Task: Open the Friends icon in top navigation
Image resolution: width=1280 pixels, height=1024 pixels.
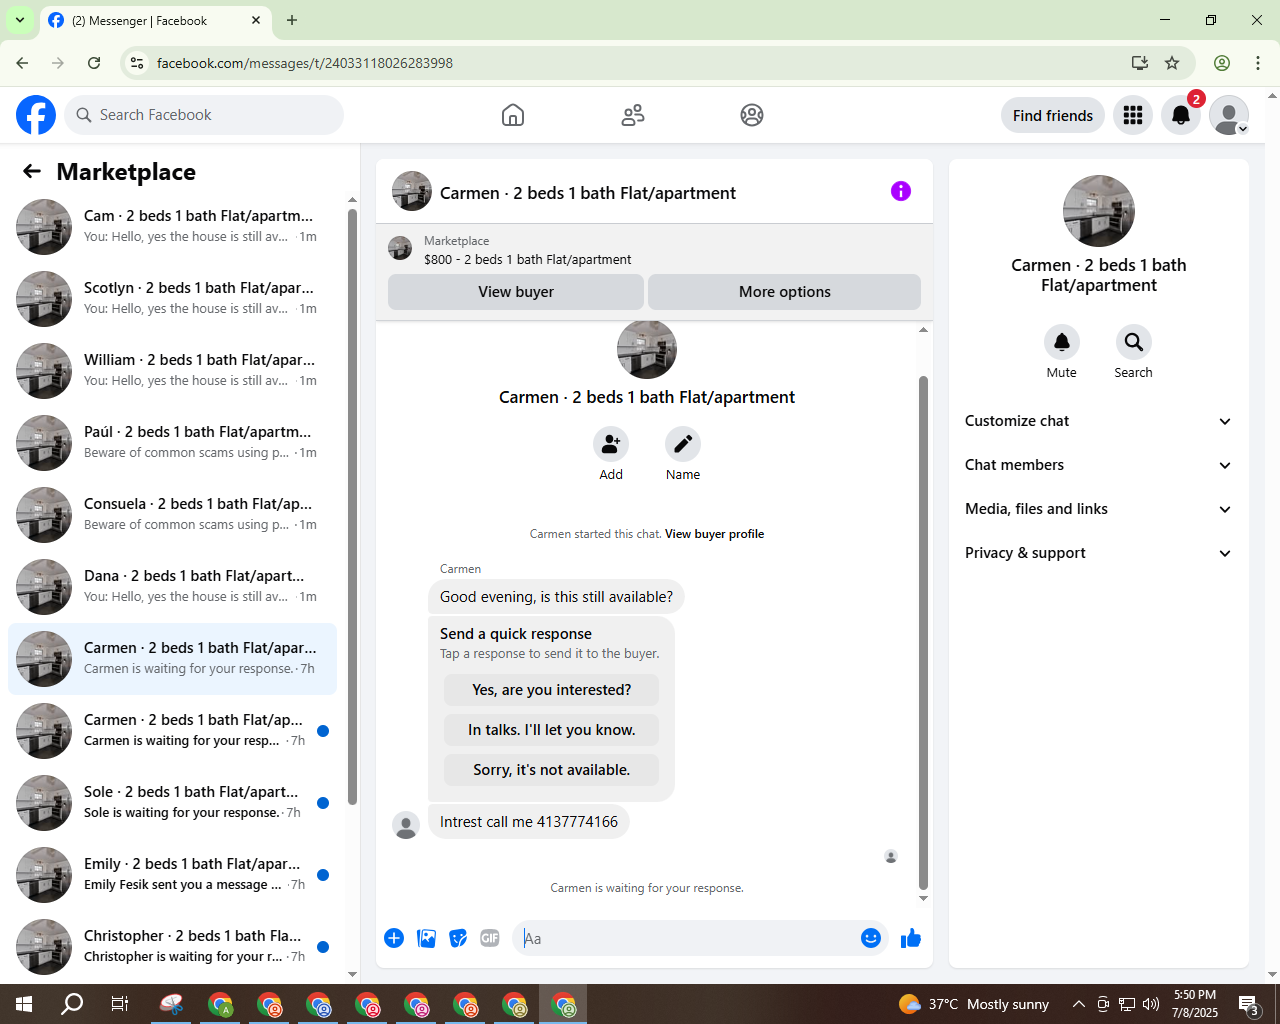Action: [633, 115]
